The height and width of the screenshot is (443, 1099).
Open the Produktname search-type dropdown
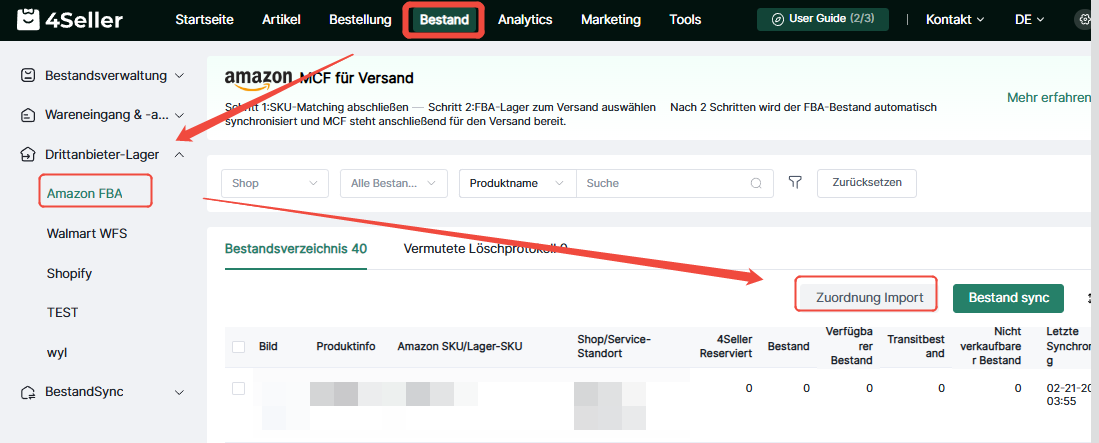pos(518,183)
